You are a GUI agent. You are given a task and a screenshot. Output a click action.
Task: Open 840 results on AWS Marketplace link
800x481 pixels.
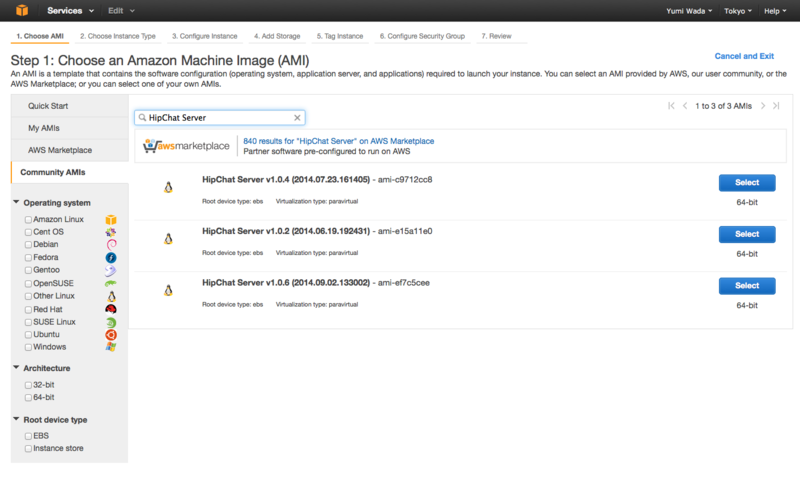pyautogui.click(x=339, y=141)
